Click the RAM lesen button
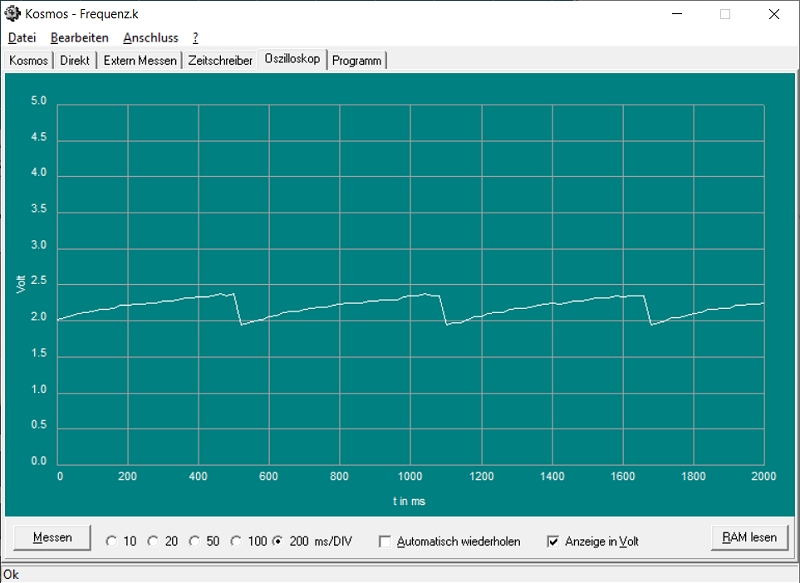Image resolution: width=800 pixels, height=583 pixels. pos(749,538)
